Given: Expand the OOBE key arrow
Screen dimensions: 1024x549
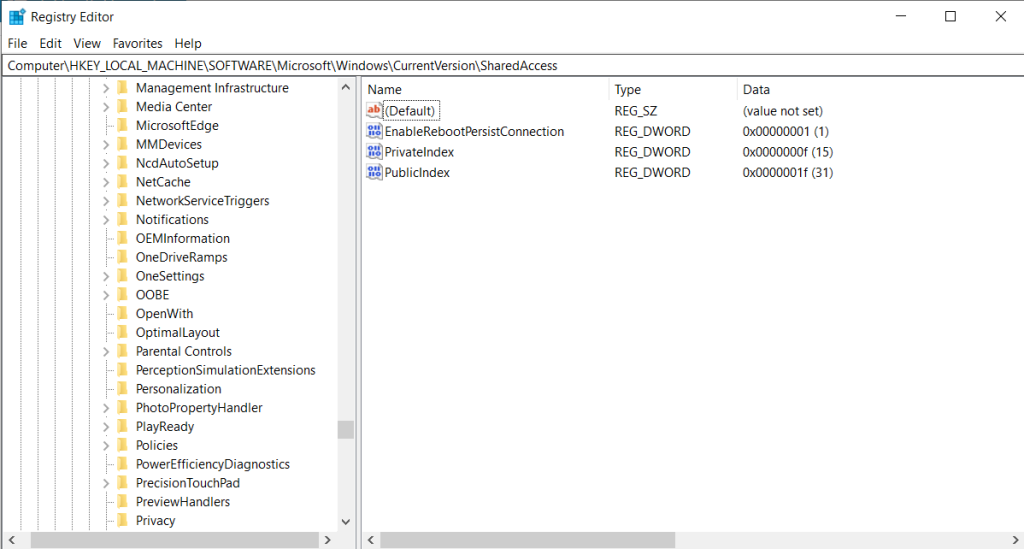Looking at the screenshot, I should [105, 295].
